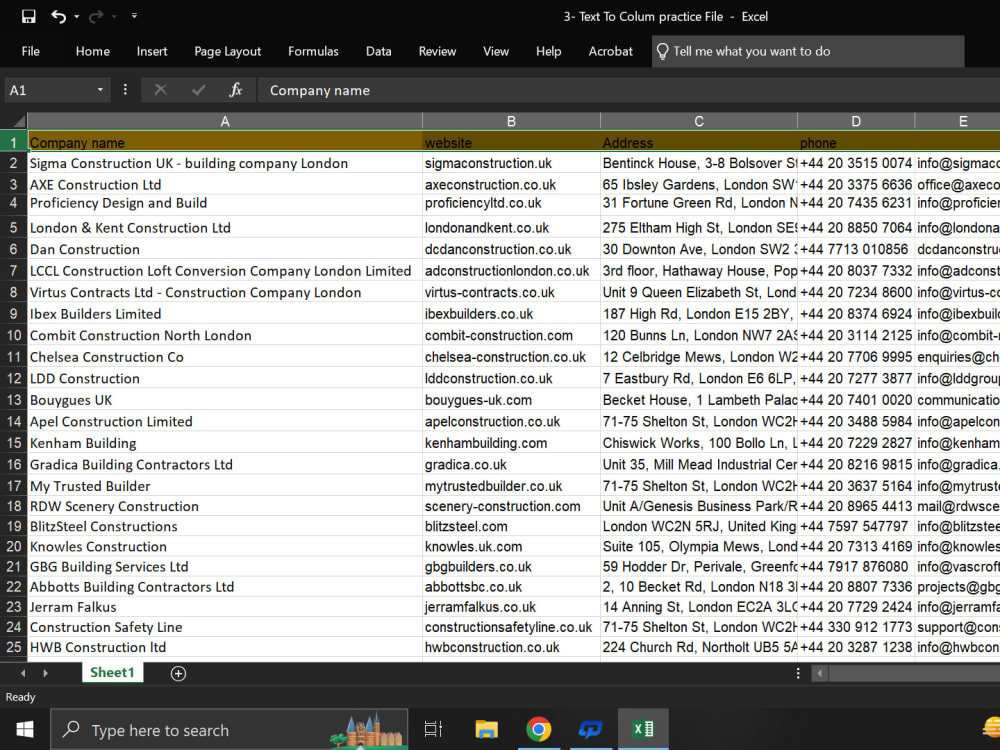Select cell 'blitzsteel.com'
Viewport: 1000px width, 750px height.
(x=511, y=526)
